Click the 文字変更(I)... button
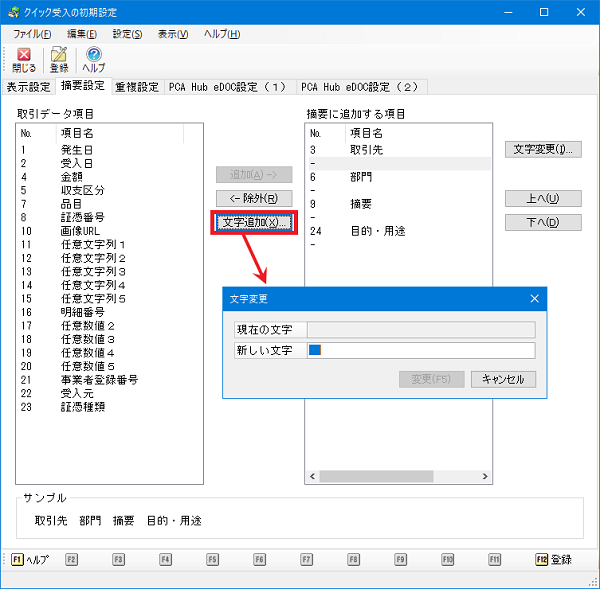 (542, 150)
